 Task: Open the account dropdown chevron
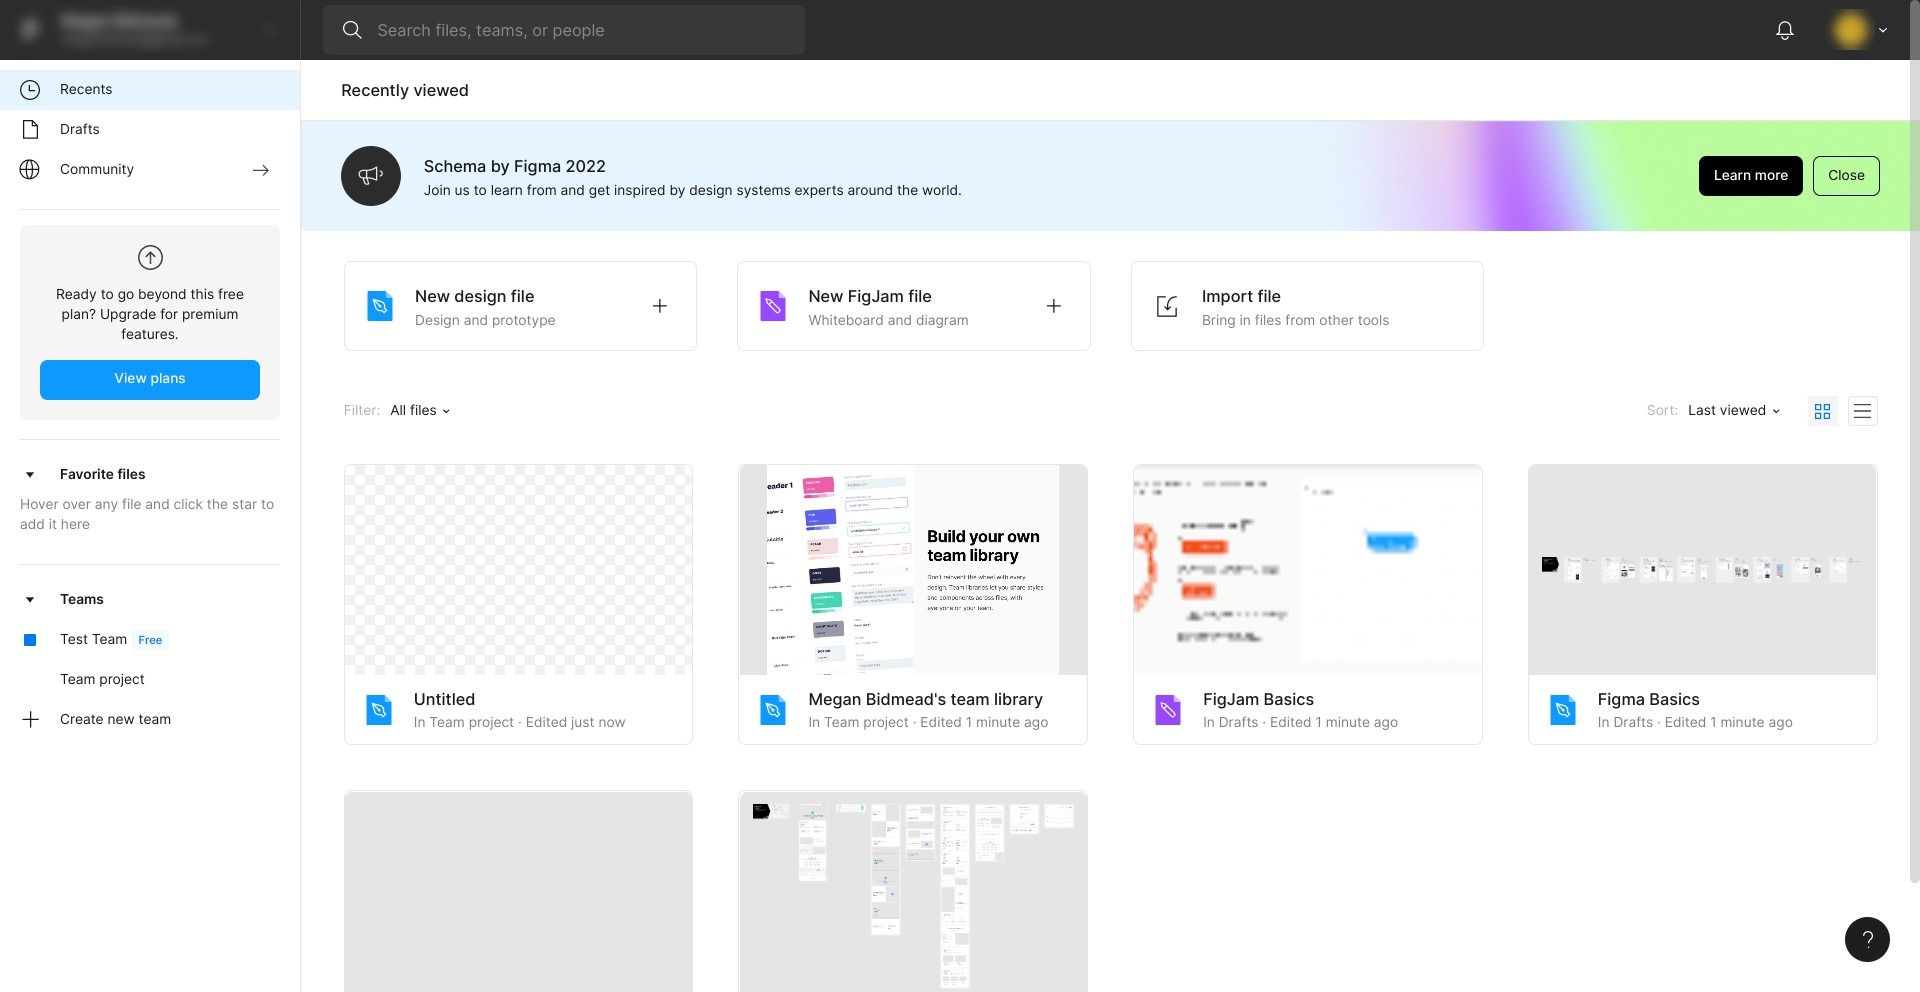point(1883,30)
